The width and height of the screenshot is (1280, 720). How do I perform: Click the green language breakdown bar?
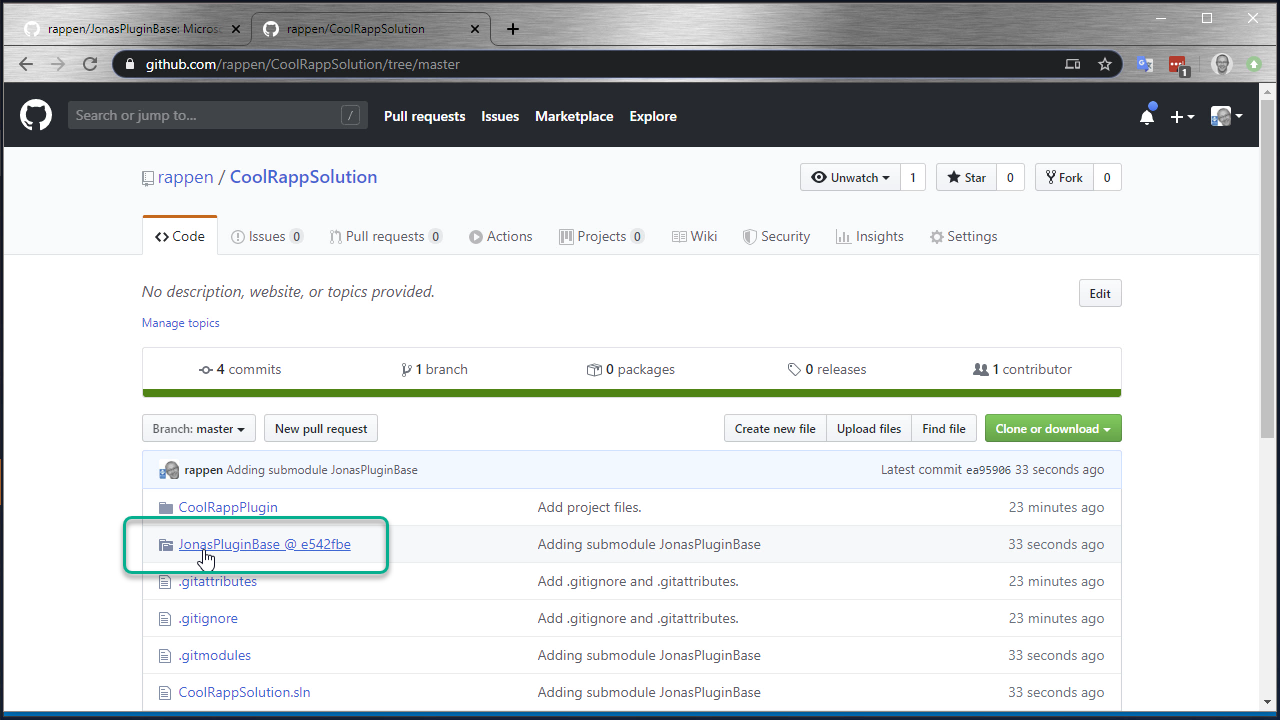pyautogui.click(x=632, y=393)
